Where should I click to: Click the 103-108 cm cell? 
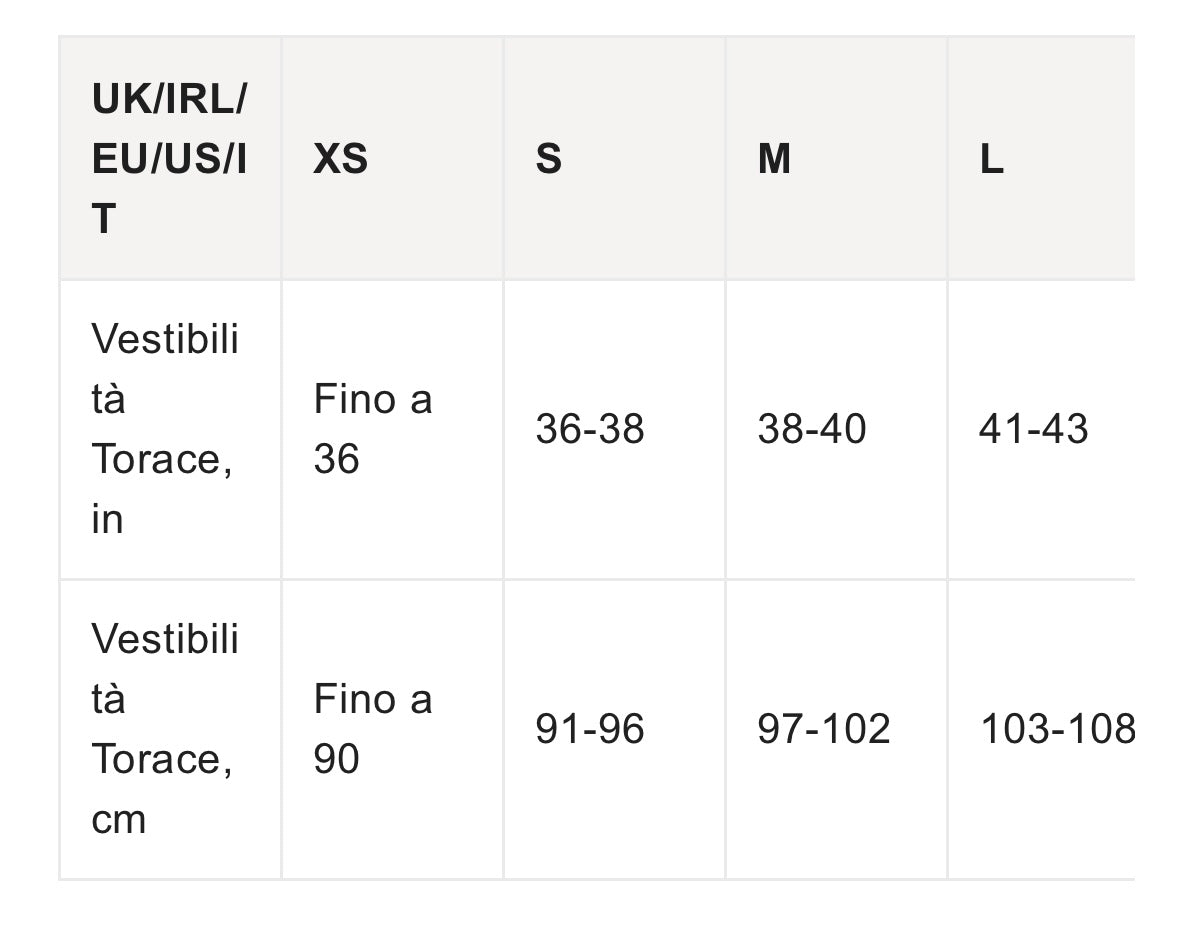[x=1042, y=729]
